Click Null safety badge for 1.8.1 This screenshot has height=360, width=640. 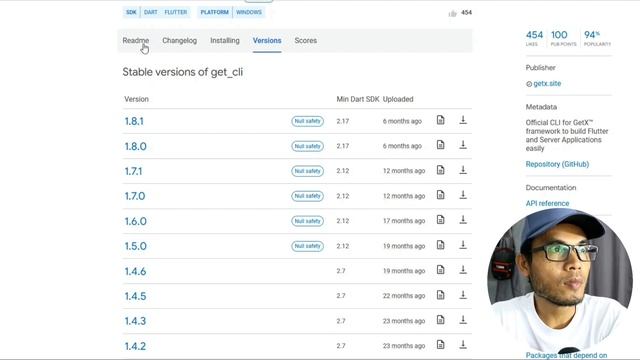[307, 121]
